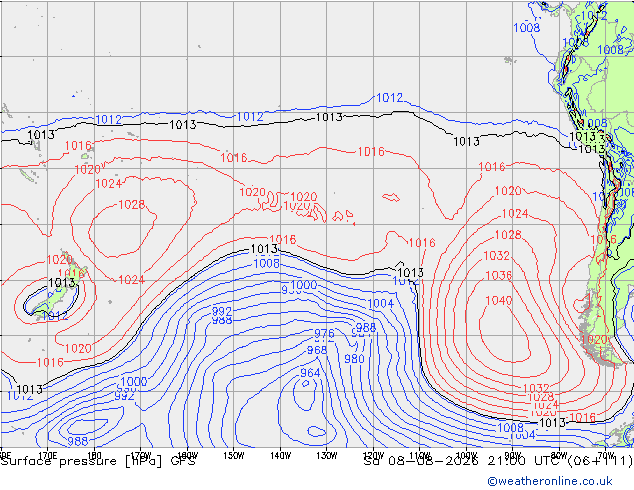Click the 180 longitude axis label
Image resolution: width=634 pixels, height=490 pixels.
point(95,455)
